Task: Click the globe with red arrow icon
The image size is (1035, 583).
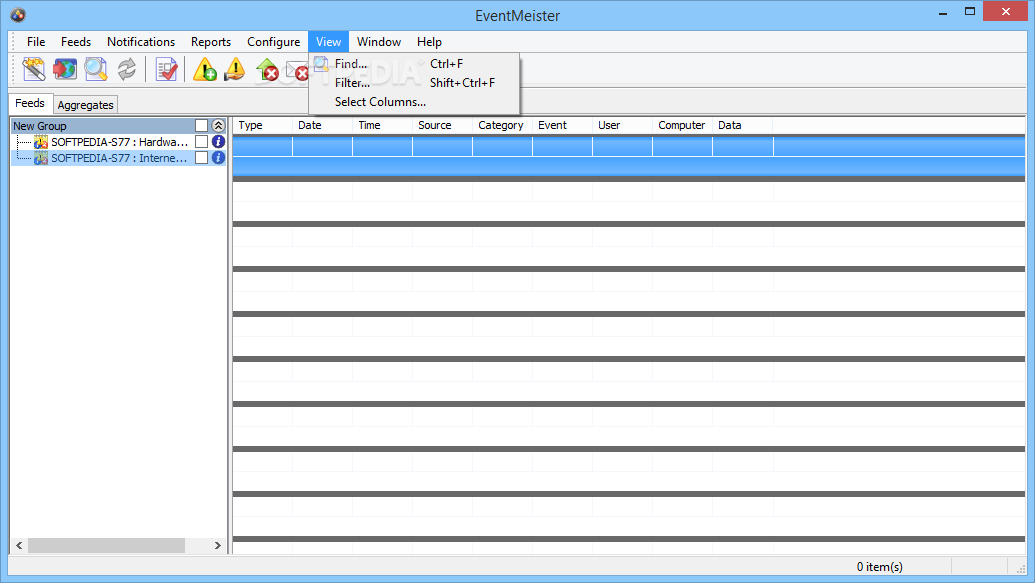Action: click(x=65, y=69)
